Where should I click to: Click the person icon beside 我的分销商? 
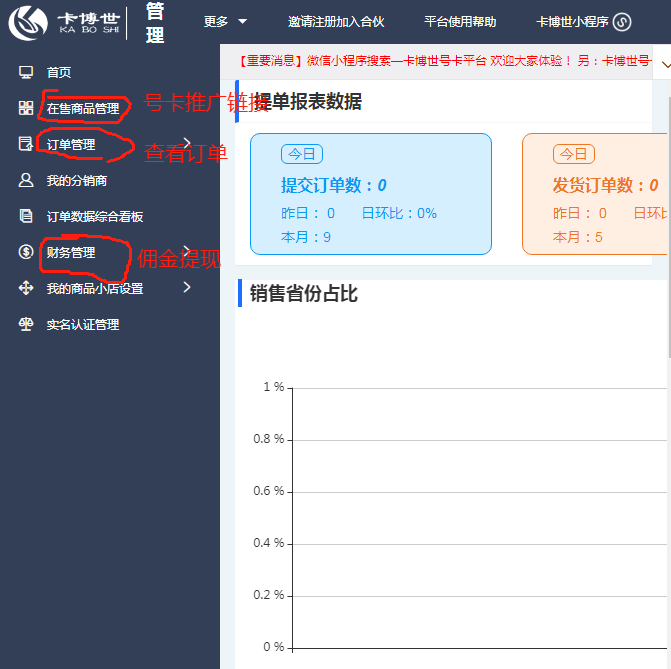pyautogui.click(x=26, y=180)
